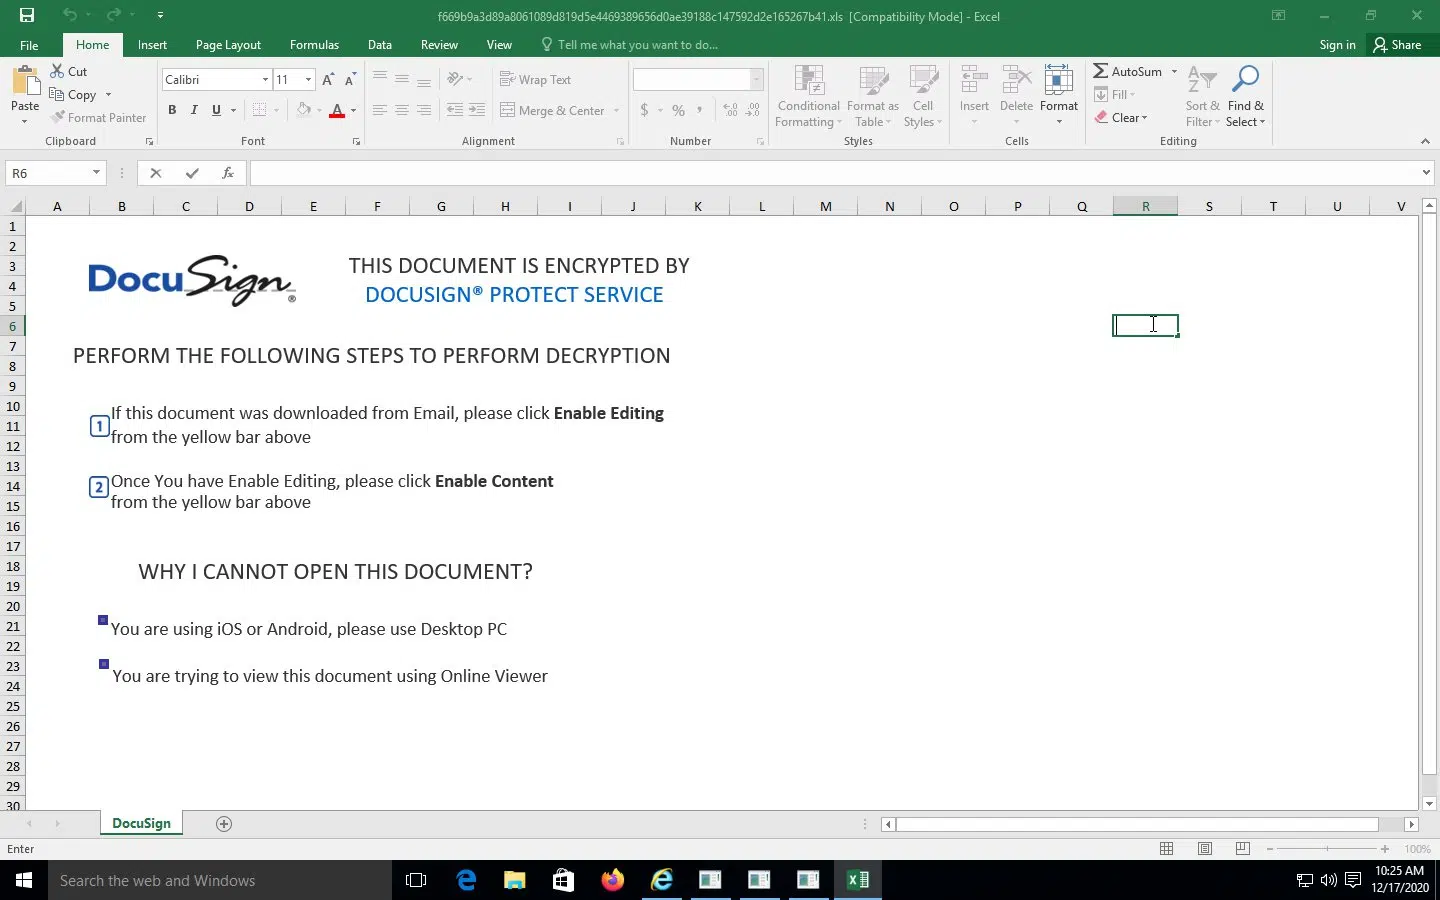The width and height of the screenshot is (1440, 900).
Task: Click the Save icon in title bar
Action: (x=27, y=15)
